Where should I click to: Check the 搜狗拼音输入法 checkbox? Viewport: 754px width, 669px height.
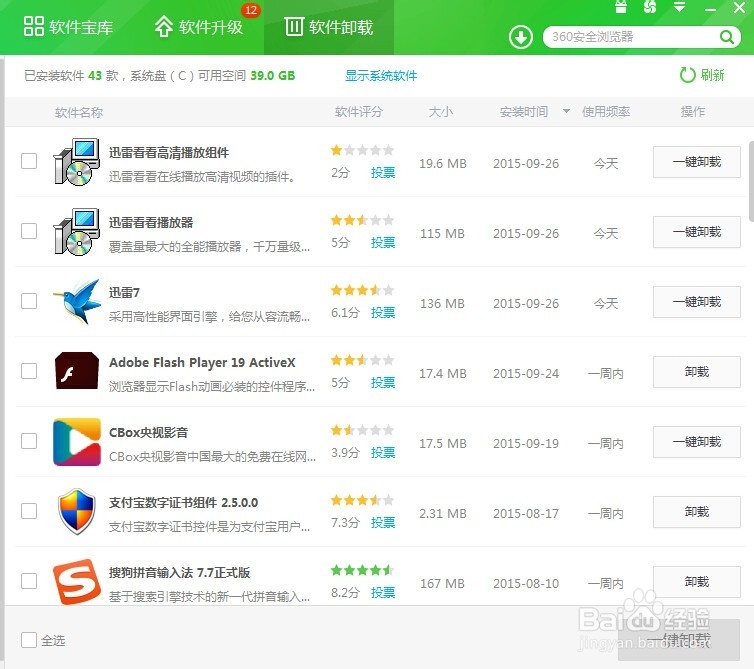29,581
